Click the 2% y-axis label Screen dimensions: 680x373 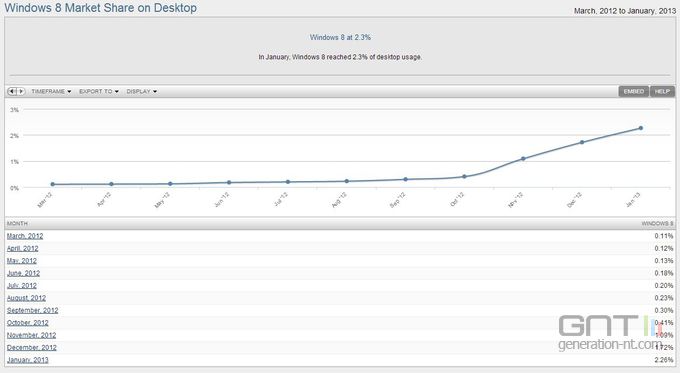pyautogui.click(x=14, y=136)
